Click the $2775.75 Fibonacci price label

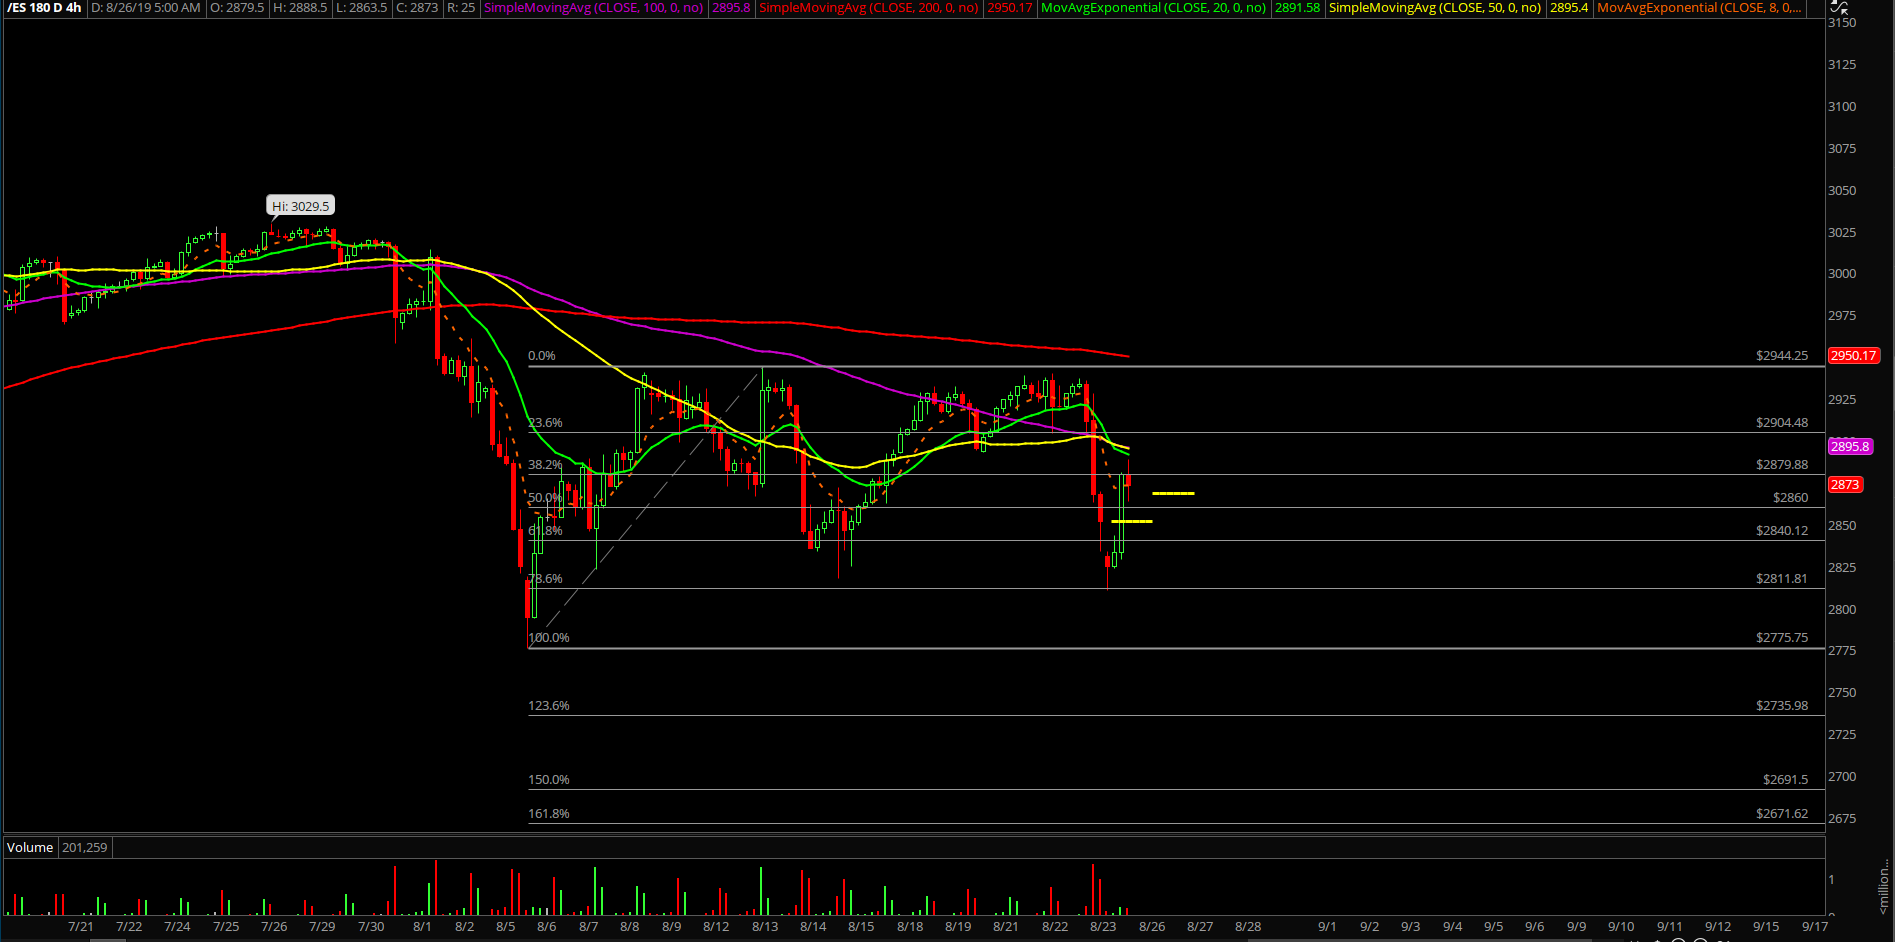coord(1782,638)
